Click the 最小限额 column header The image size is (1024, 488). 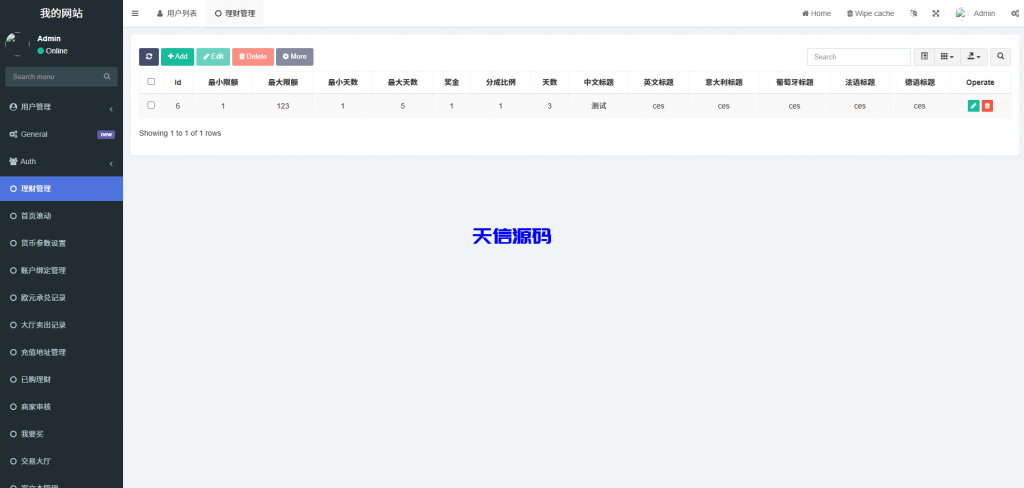coord(223,82)
